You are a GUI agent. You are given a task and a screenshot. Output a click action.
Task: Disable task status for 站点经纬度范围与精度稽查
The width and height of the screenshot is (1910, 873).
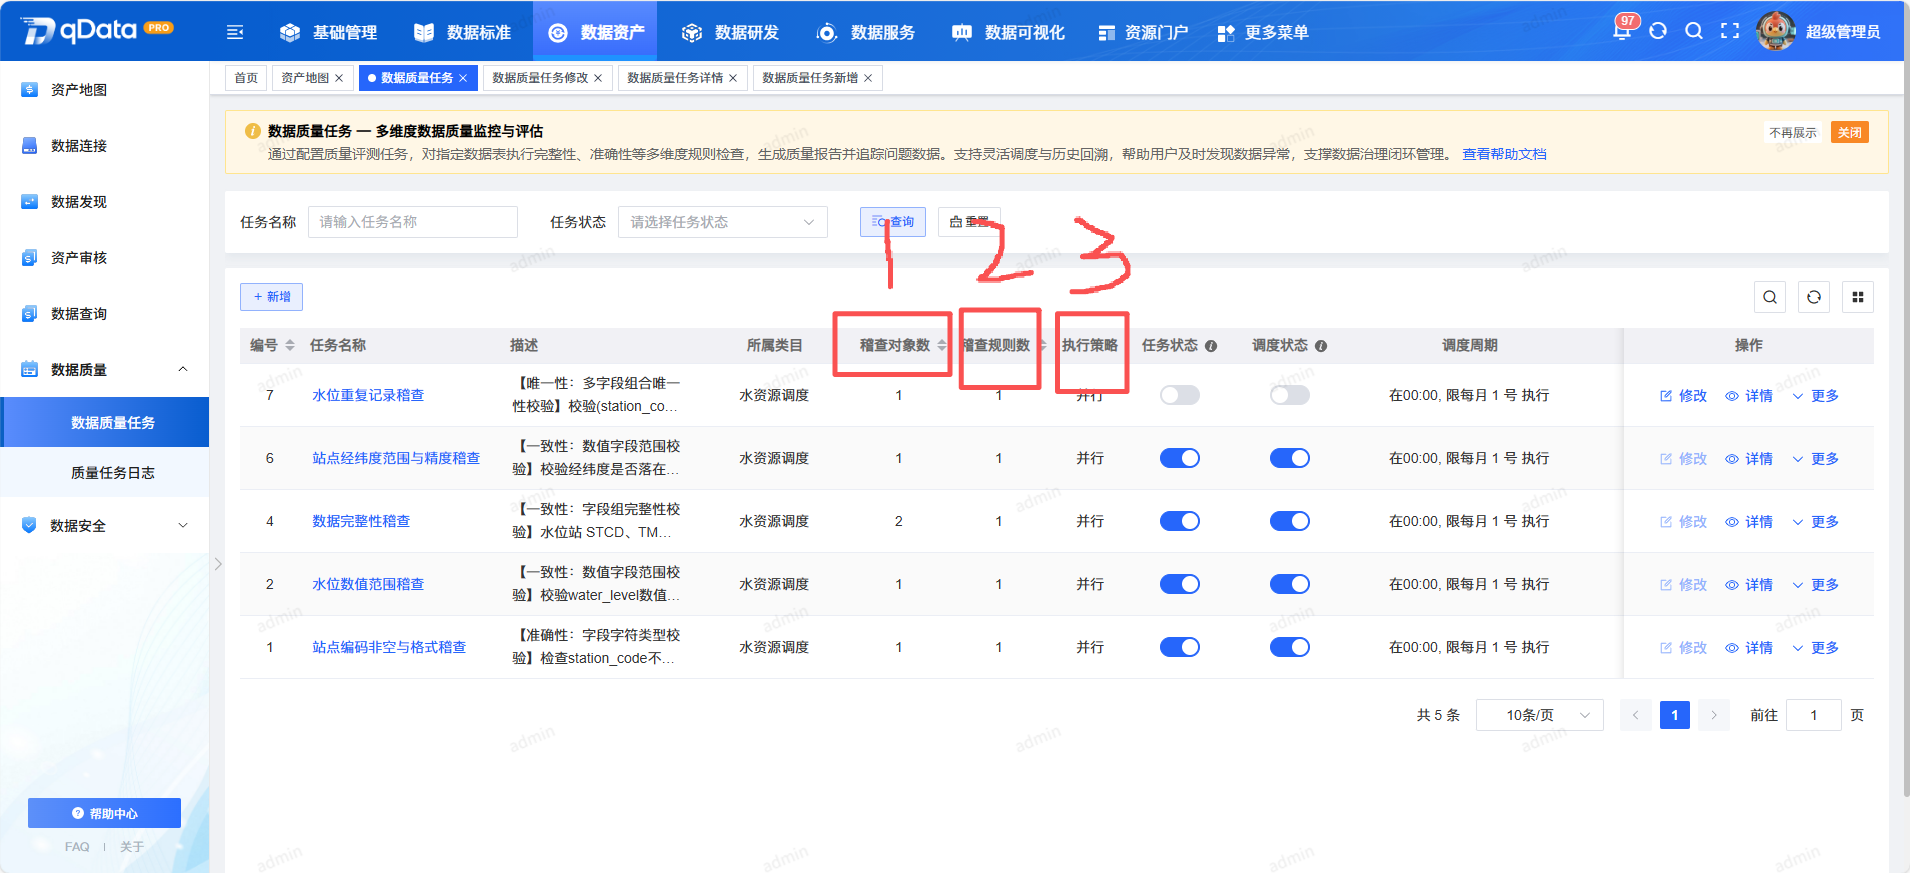tap(1180, 458)
